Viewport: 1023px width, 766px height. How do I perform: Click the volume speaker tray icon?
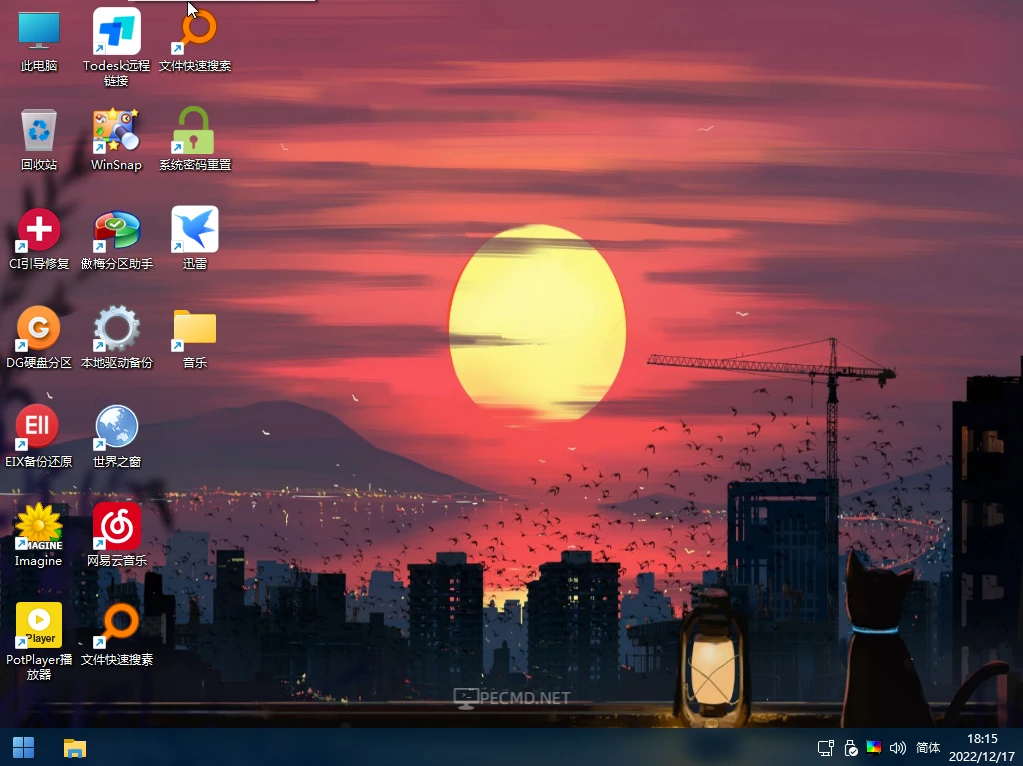(898, 748)
